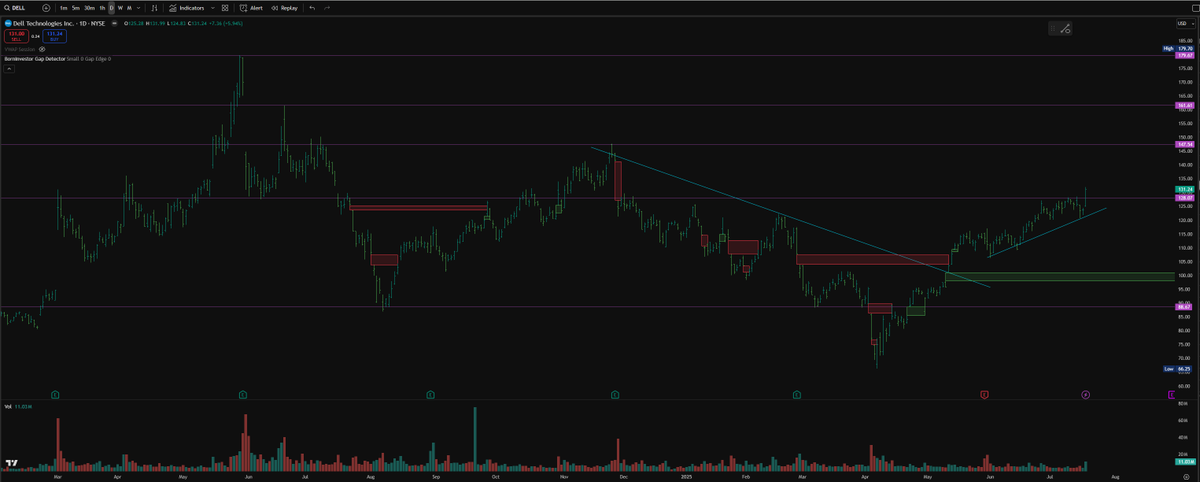
Task: Click the redo arrow
Action: pyautogui.click(x=327, y=8)
